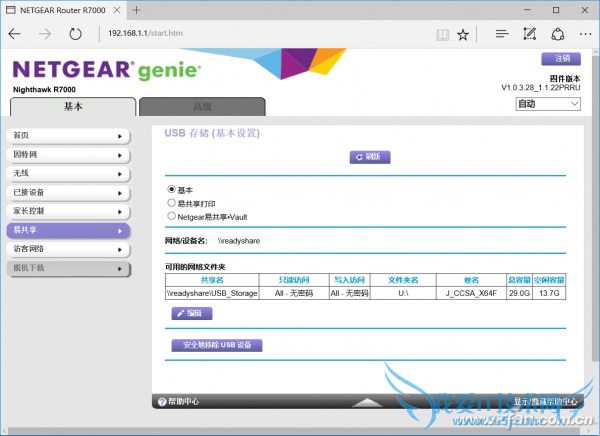Expand the help center up arrow
The image size is (600, 436).
pyautogui.click(x=367, y=402)
